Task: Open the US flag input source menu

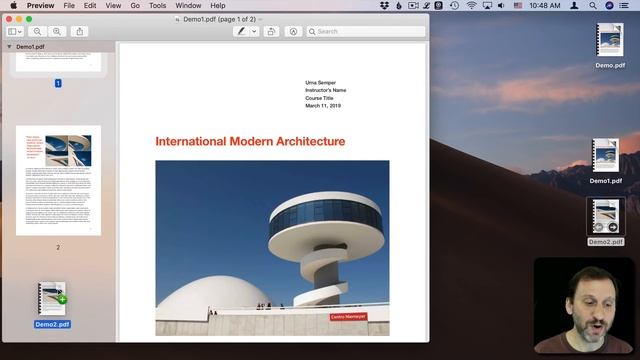Action: (x=518, y=5)
